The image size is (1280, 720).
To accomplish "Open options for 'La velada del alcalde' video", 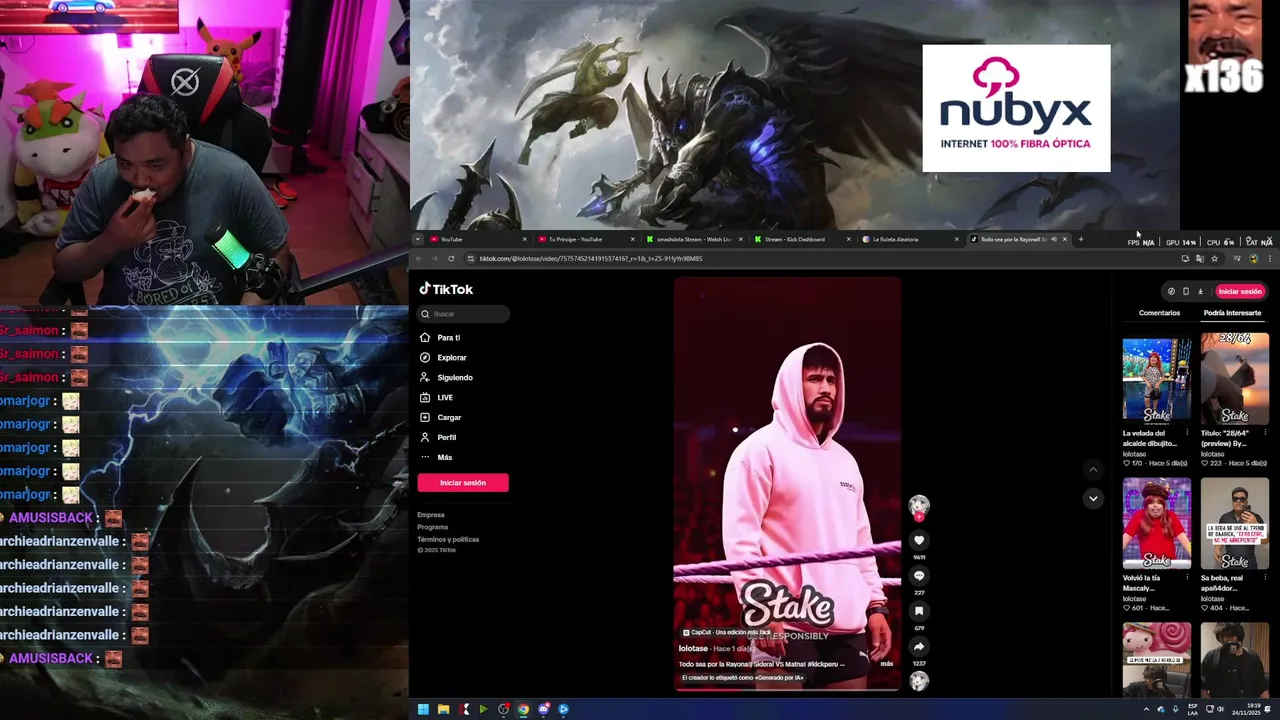I will [1187, 434].
